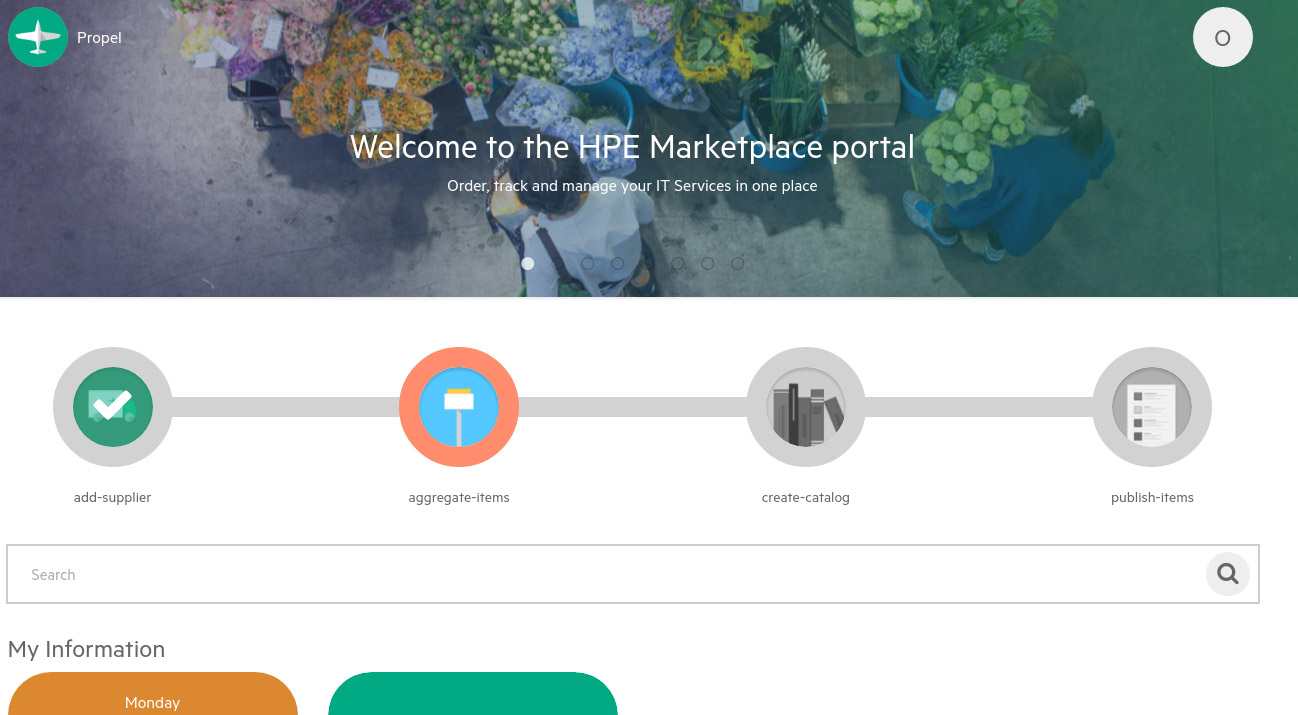Screen dimensions: 1298x715
Task: Click the publish-items label
Action: click(x=1152, y=497)
